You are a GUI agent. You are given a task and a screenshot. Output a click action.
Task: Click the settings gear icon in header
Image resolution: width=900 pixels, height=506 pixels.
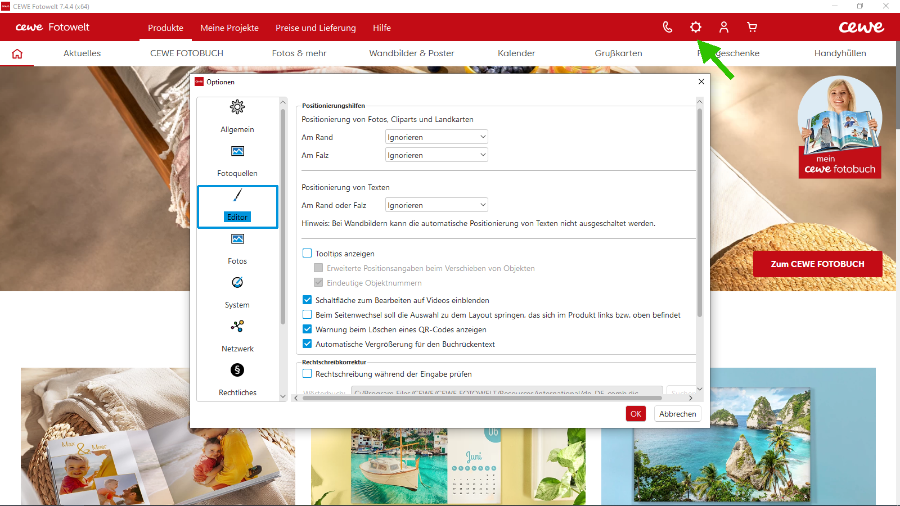tap(696, 27)
